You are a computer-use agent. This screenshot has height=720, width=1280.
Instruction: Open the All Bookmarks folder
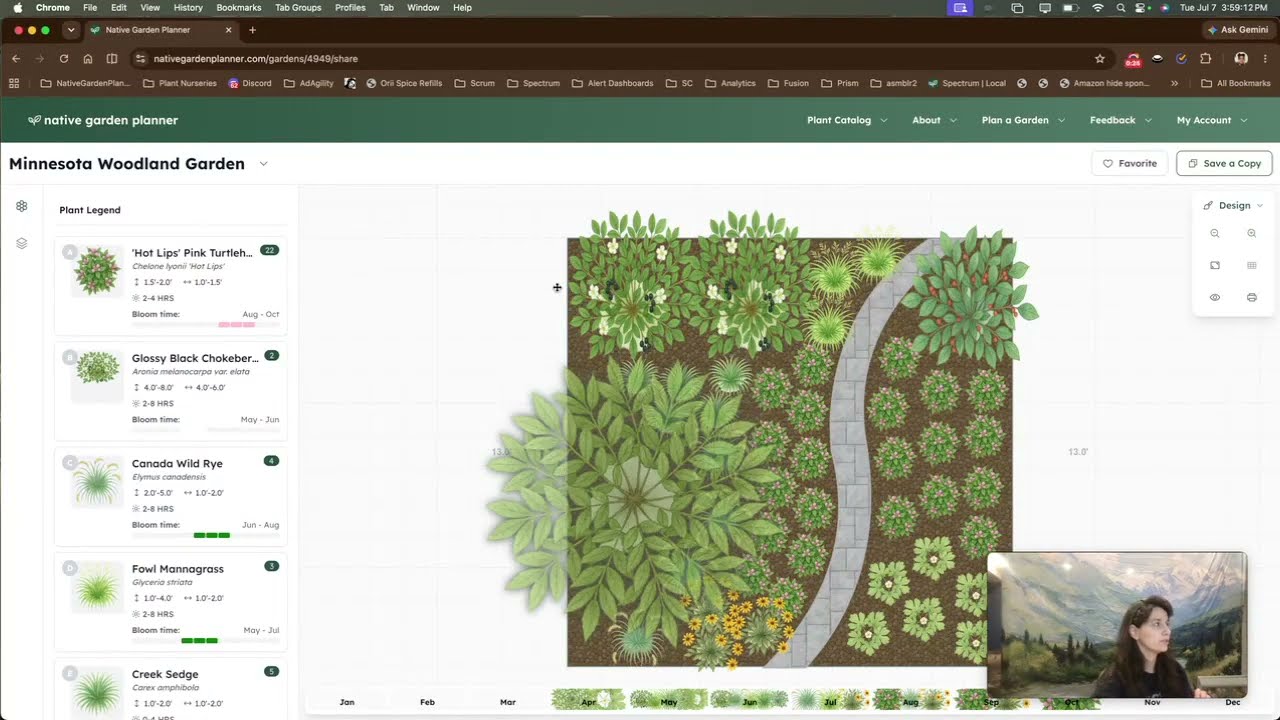[x=1235, y=83]
